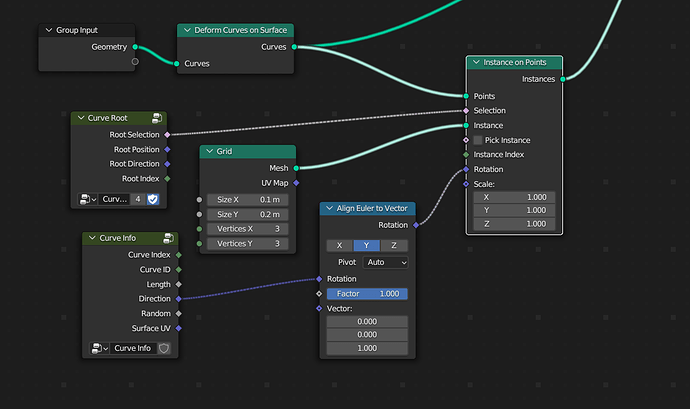Click the Vertices Y field in Grid
The height and width of the screenshot is (409, 690).
[x=248, y=243]
